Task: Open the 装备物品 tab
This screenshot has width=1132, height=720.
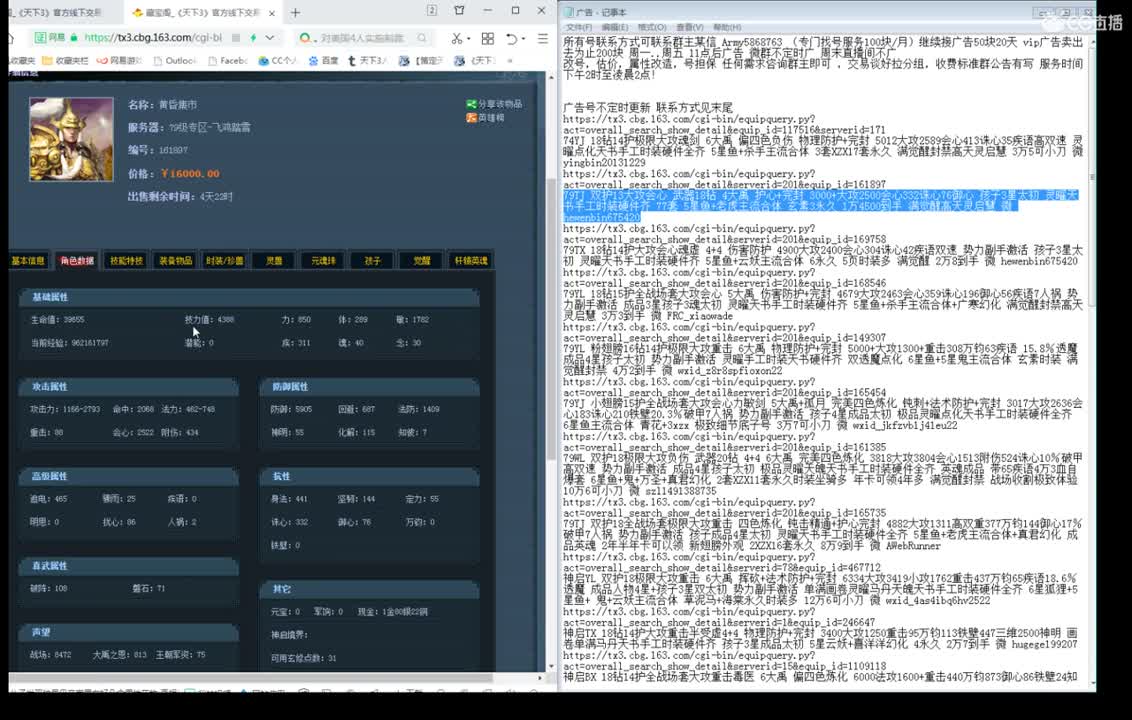Action: click(175, 261)
